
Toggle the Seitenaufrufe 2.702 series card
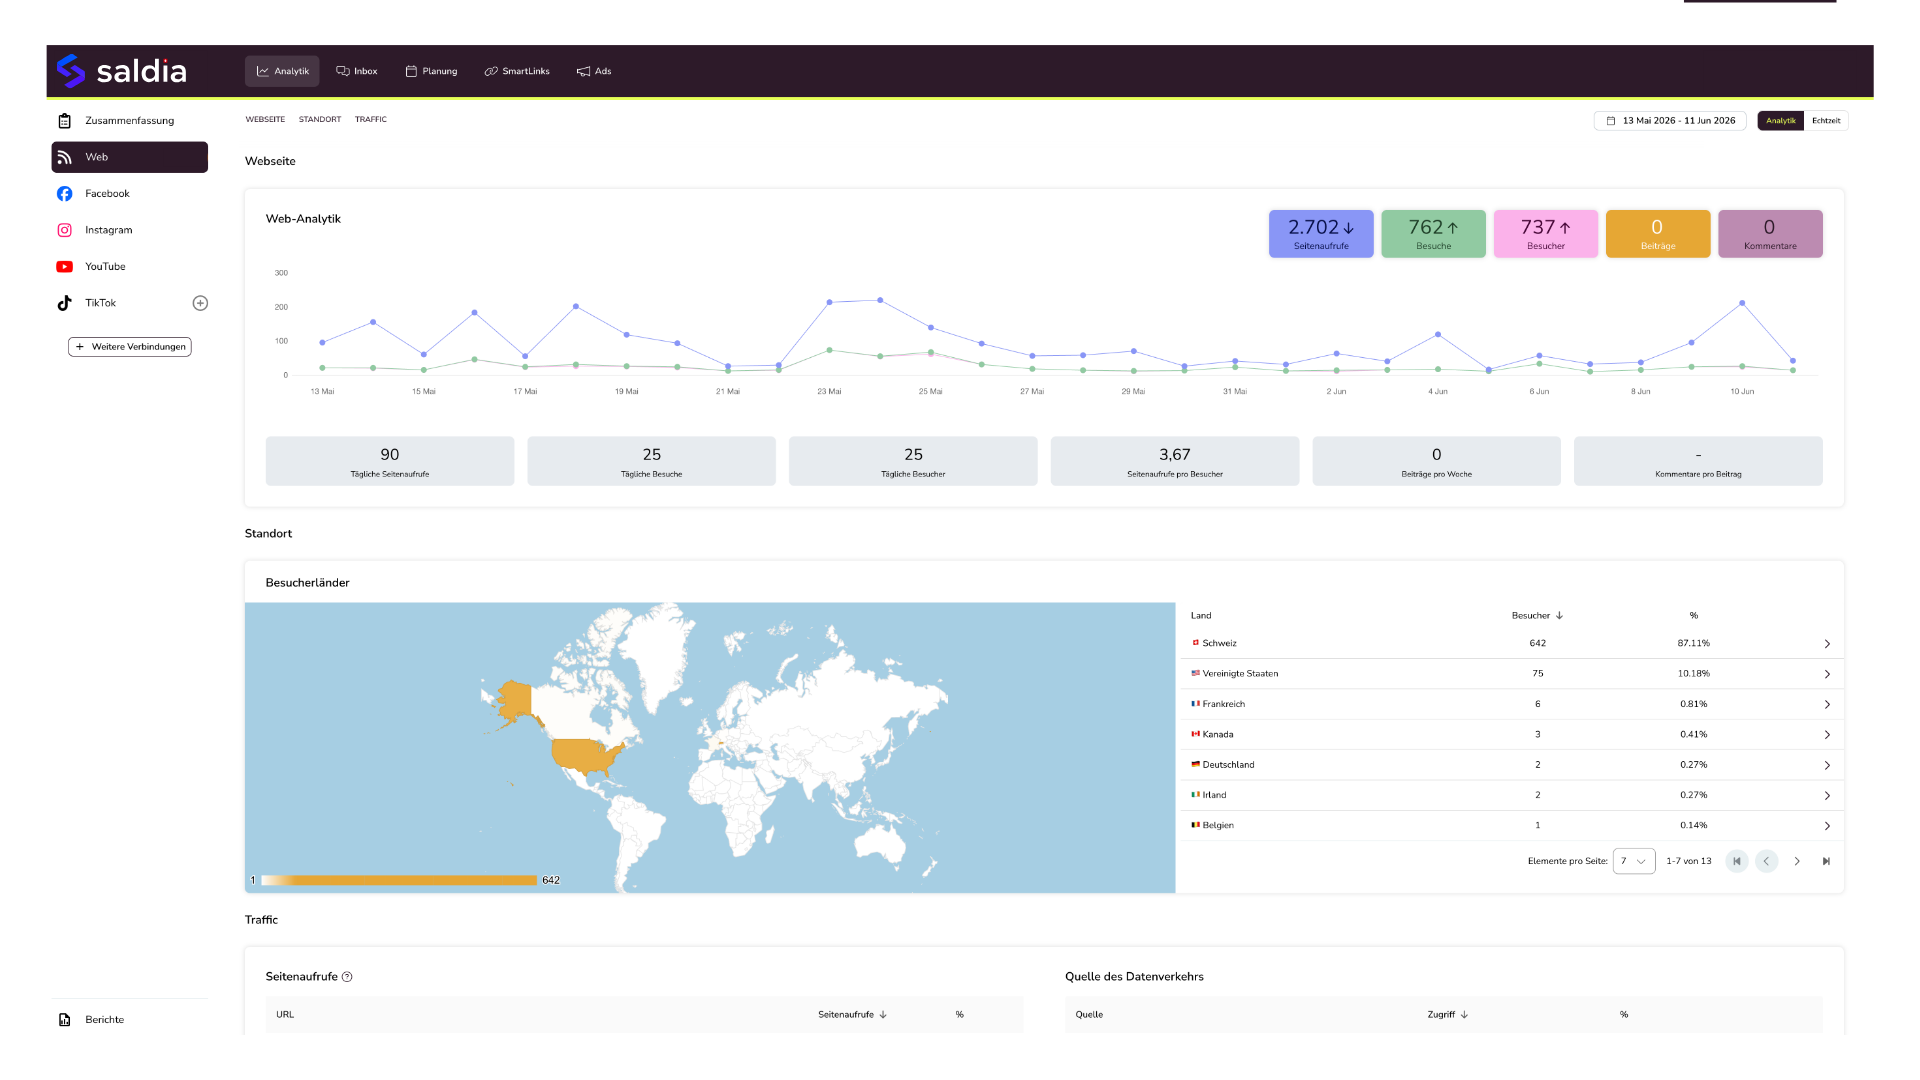coord(1321,234)
